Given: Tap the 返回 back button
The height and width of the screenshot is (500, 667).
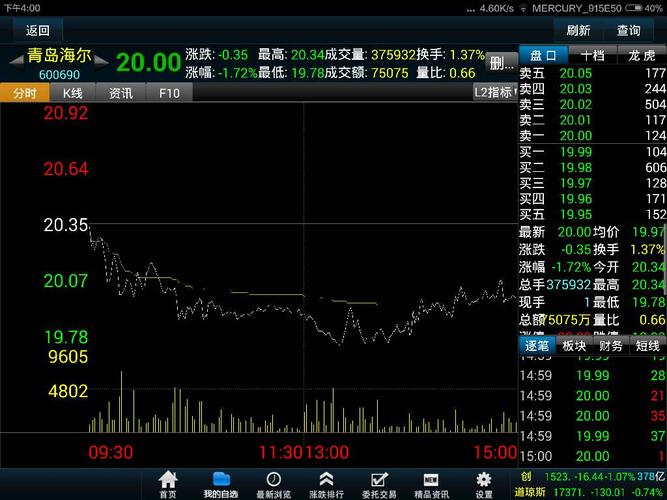Looking at the screenshot, I should (x=38, y=31).
